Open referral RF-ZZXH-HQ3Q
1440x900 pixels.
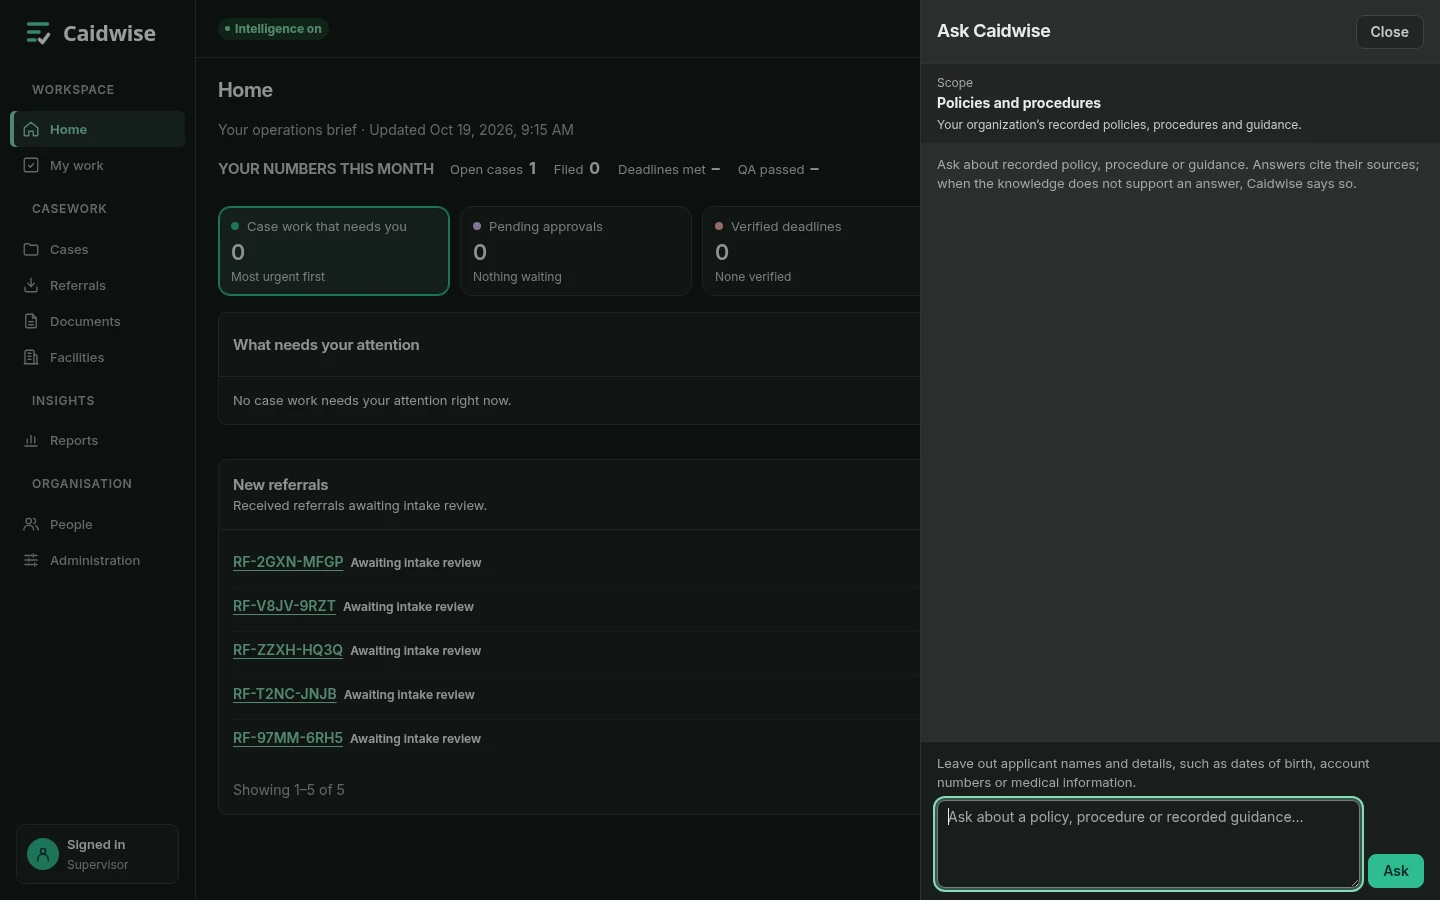[x=288, y=650]
